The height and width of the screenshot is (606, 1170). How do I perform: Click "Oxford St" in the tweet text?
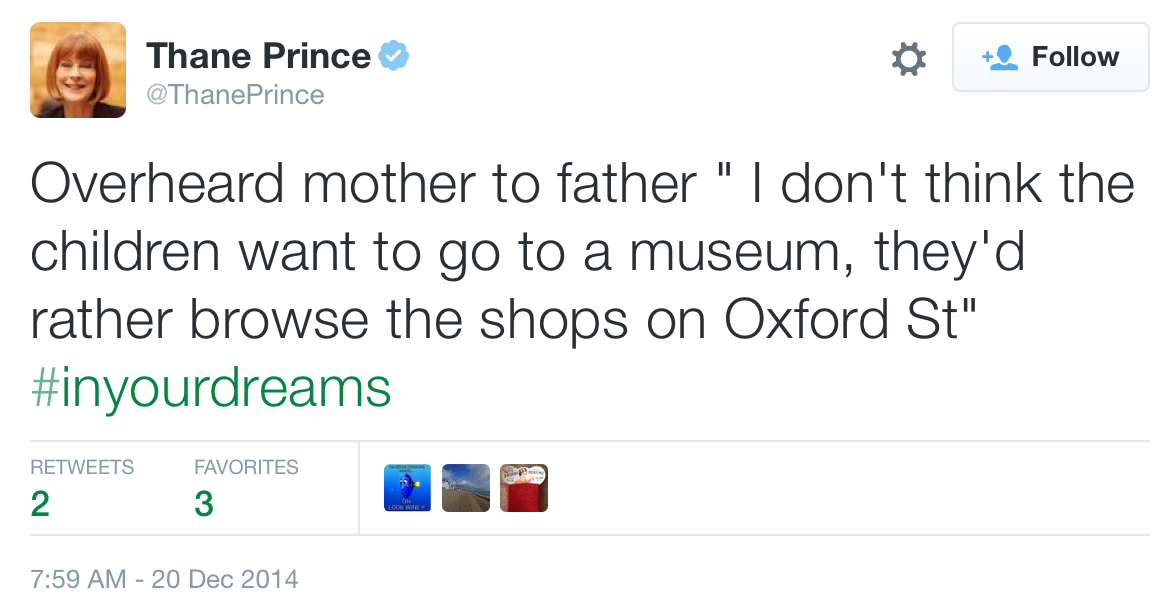pos(842,320)
